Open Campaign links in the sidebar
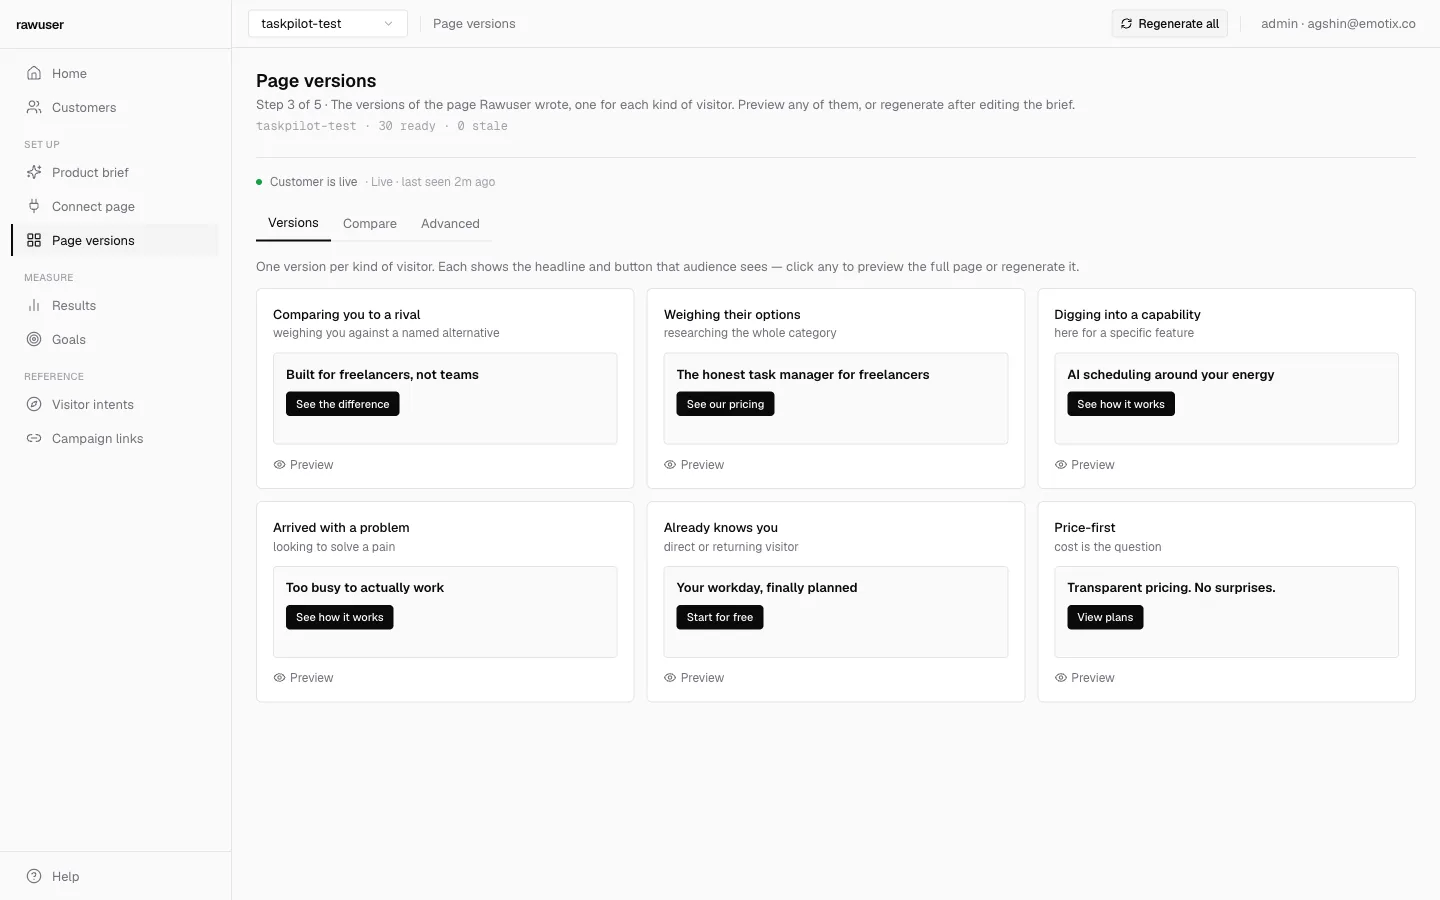Screen dimensions: 1440x900 click(x=115, y=438)
